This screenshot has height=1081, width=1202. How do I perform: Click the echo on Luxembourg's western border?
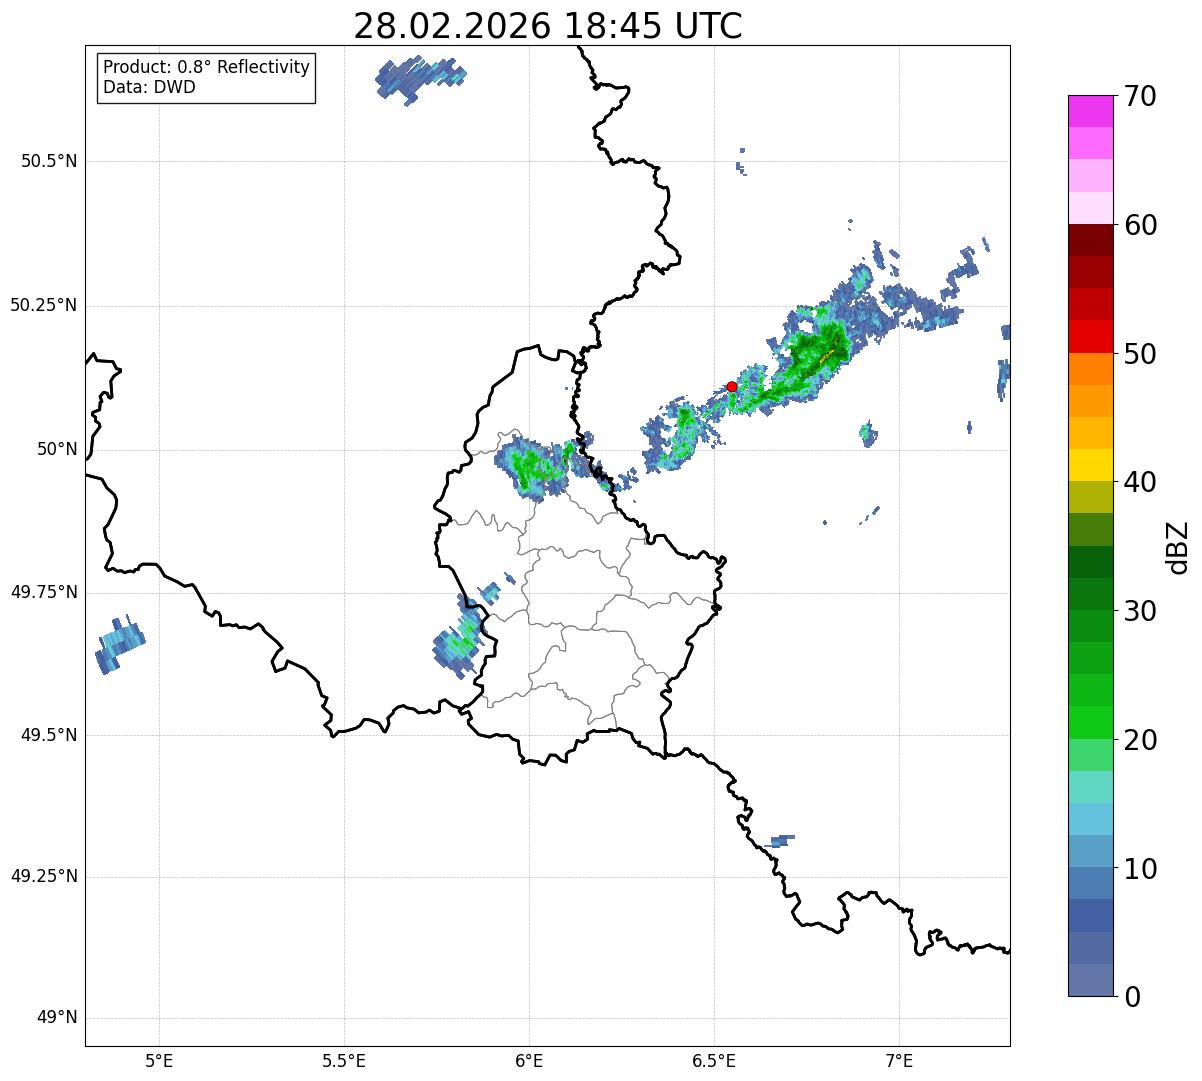click(x=462, y=635)
